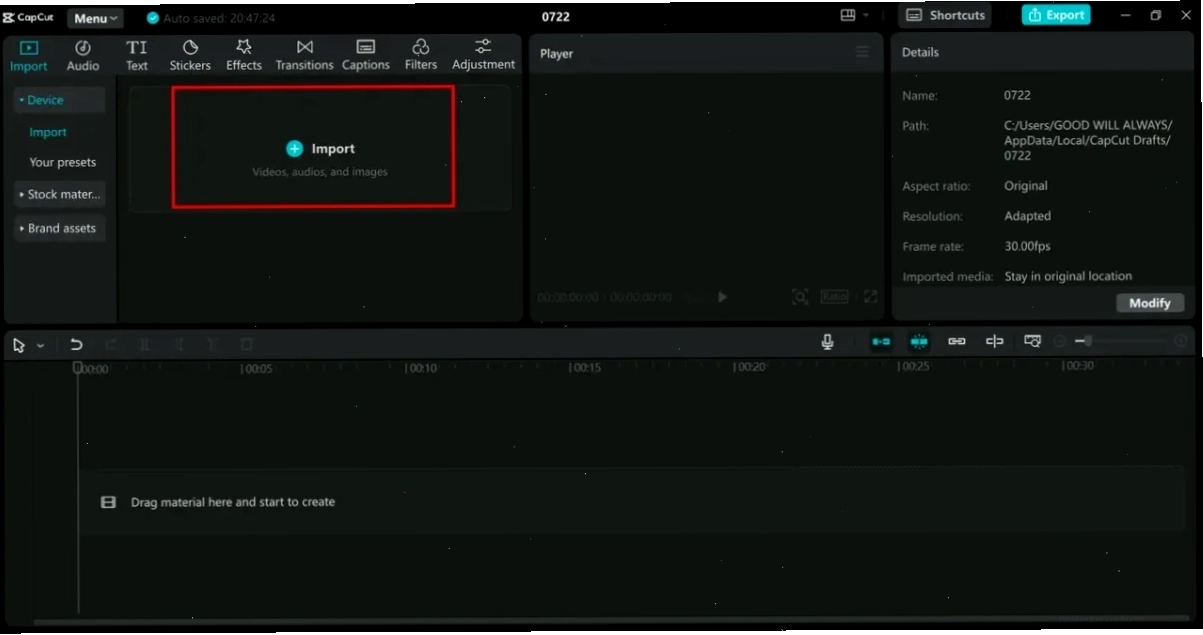Open the Filters tab
Image resolution: width=1203 pixels, height=635 pixels.
[421, 55]
